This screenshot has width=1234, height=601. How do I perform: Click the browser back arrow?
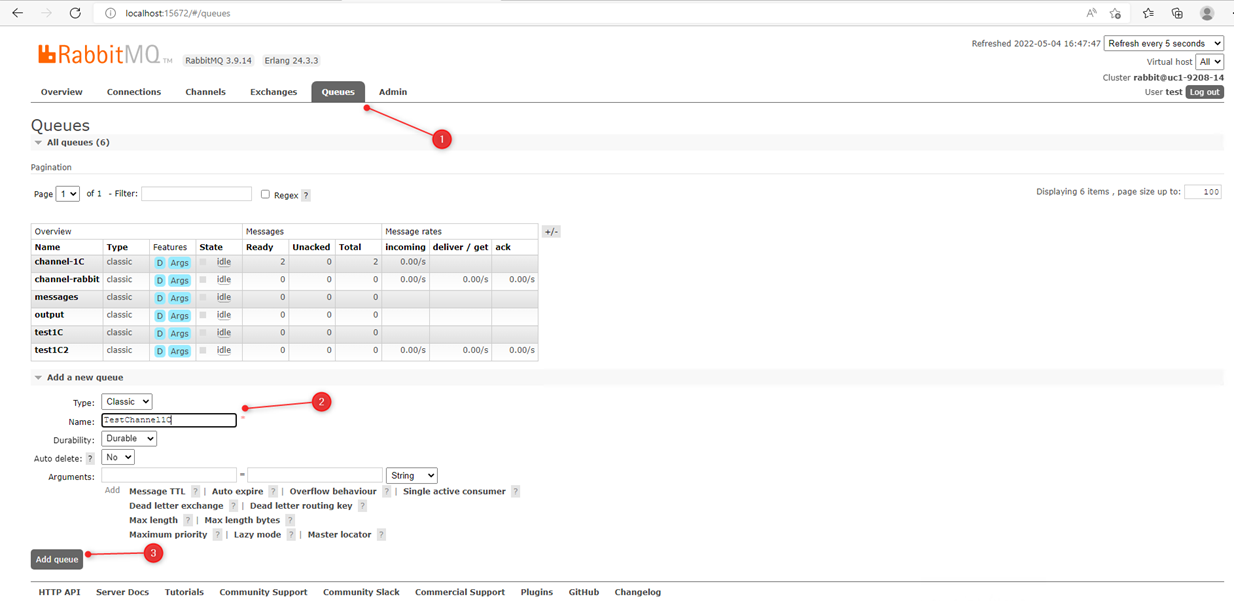pos(17,13)
